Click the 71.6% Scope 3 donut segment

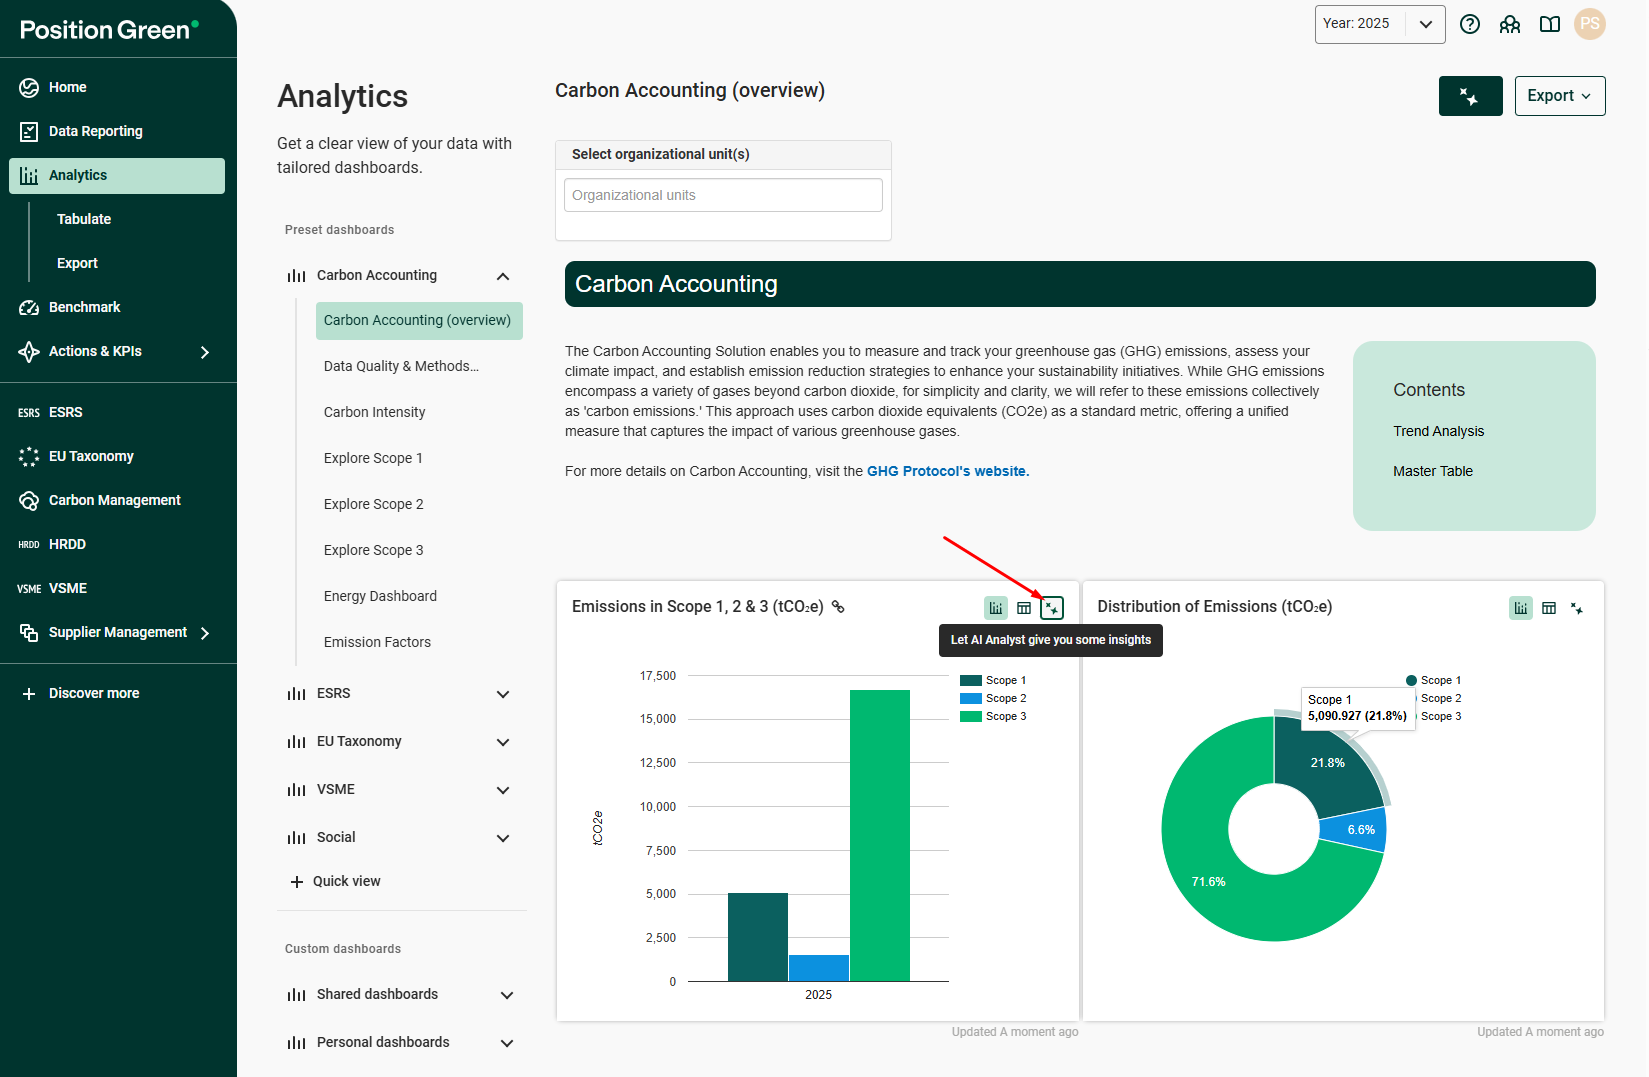(x=1208, y=881)
